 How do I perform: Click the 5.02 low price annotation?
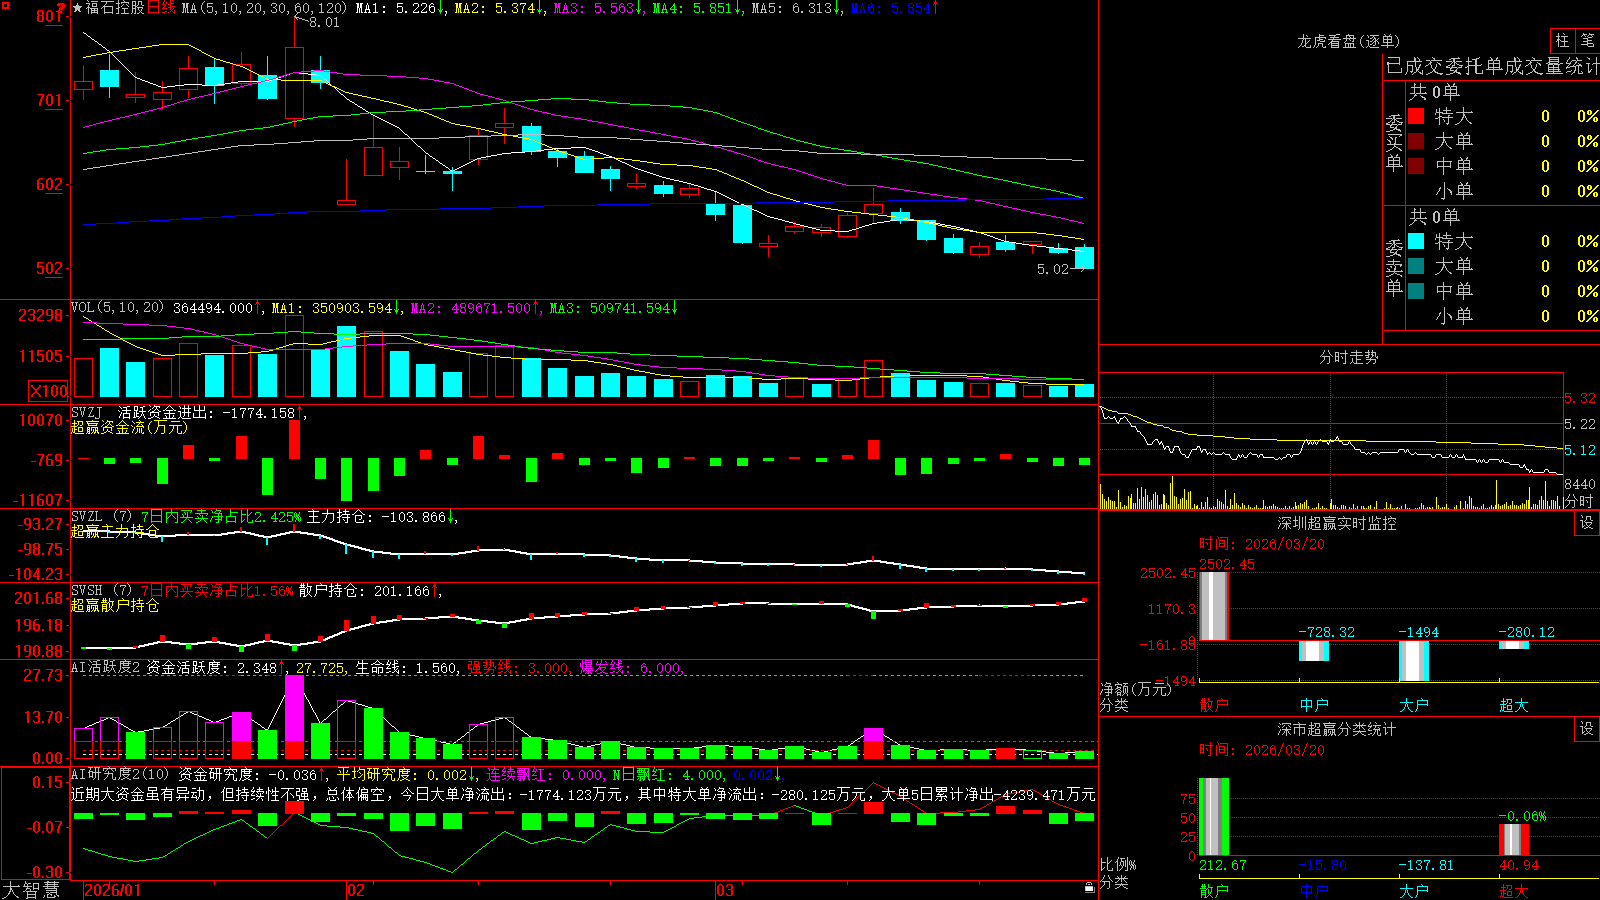point(1053,269)
